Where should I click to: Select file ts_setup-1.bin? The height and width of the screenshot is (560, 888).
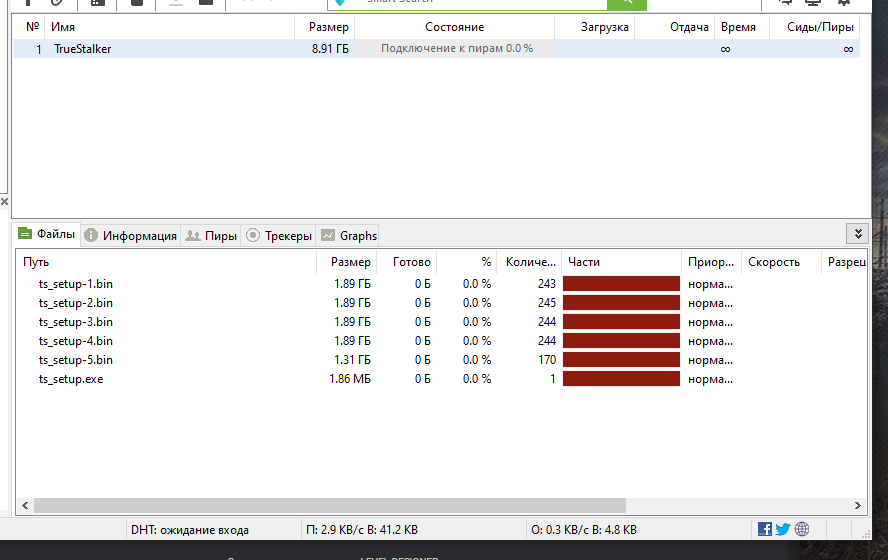click(75, 284)
